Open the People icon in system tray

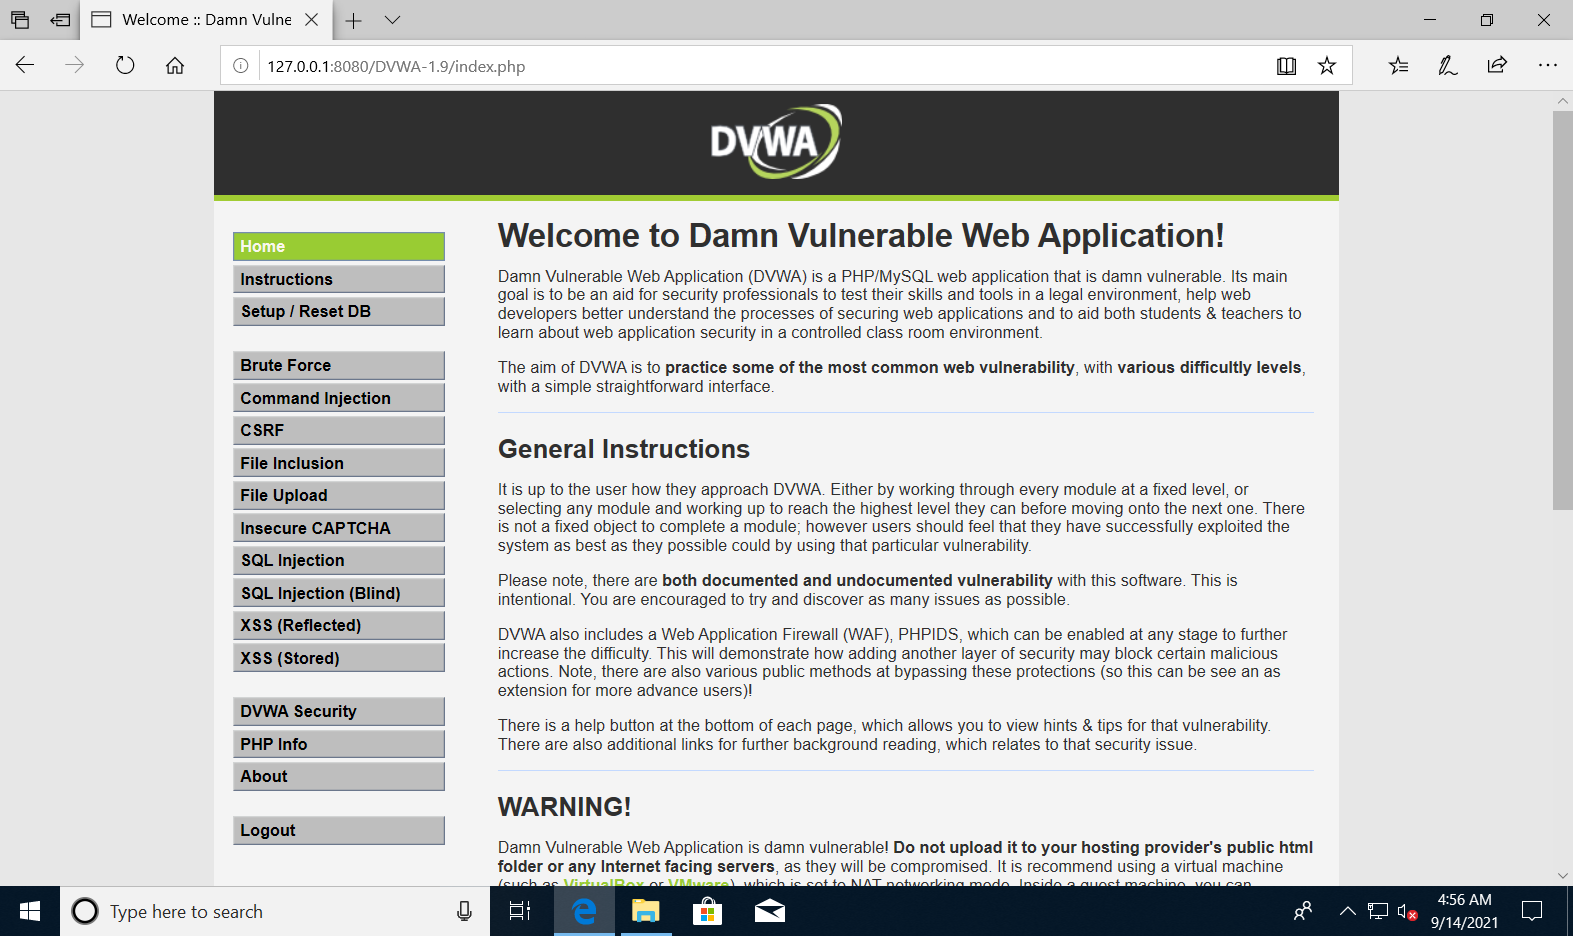click(x=1303, y=911)
